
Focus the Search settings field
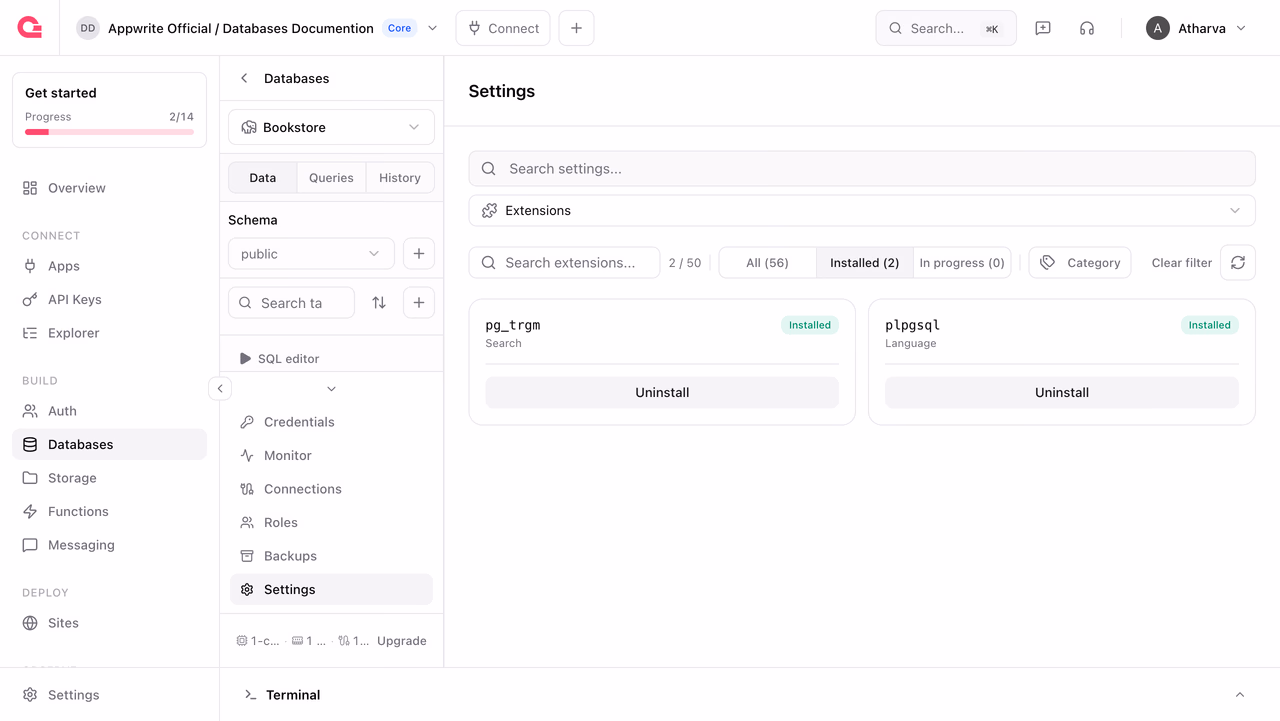point(862,168)
